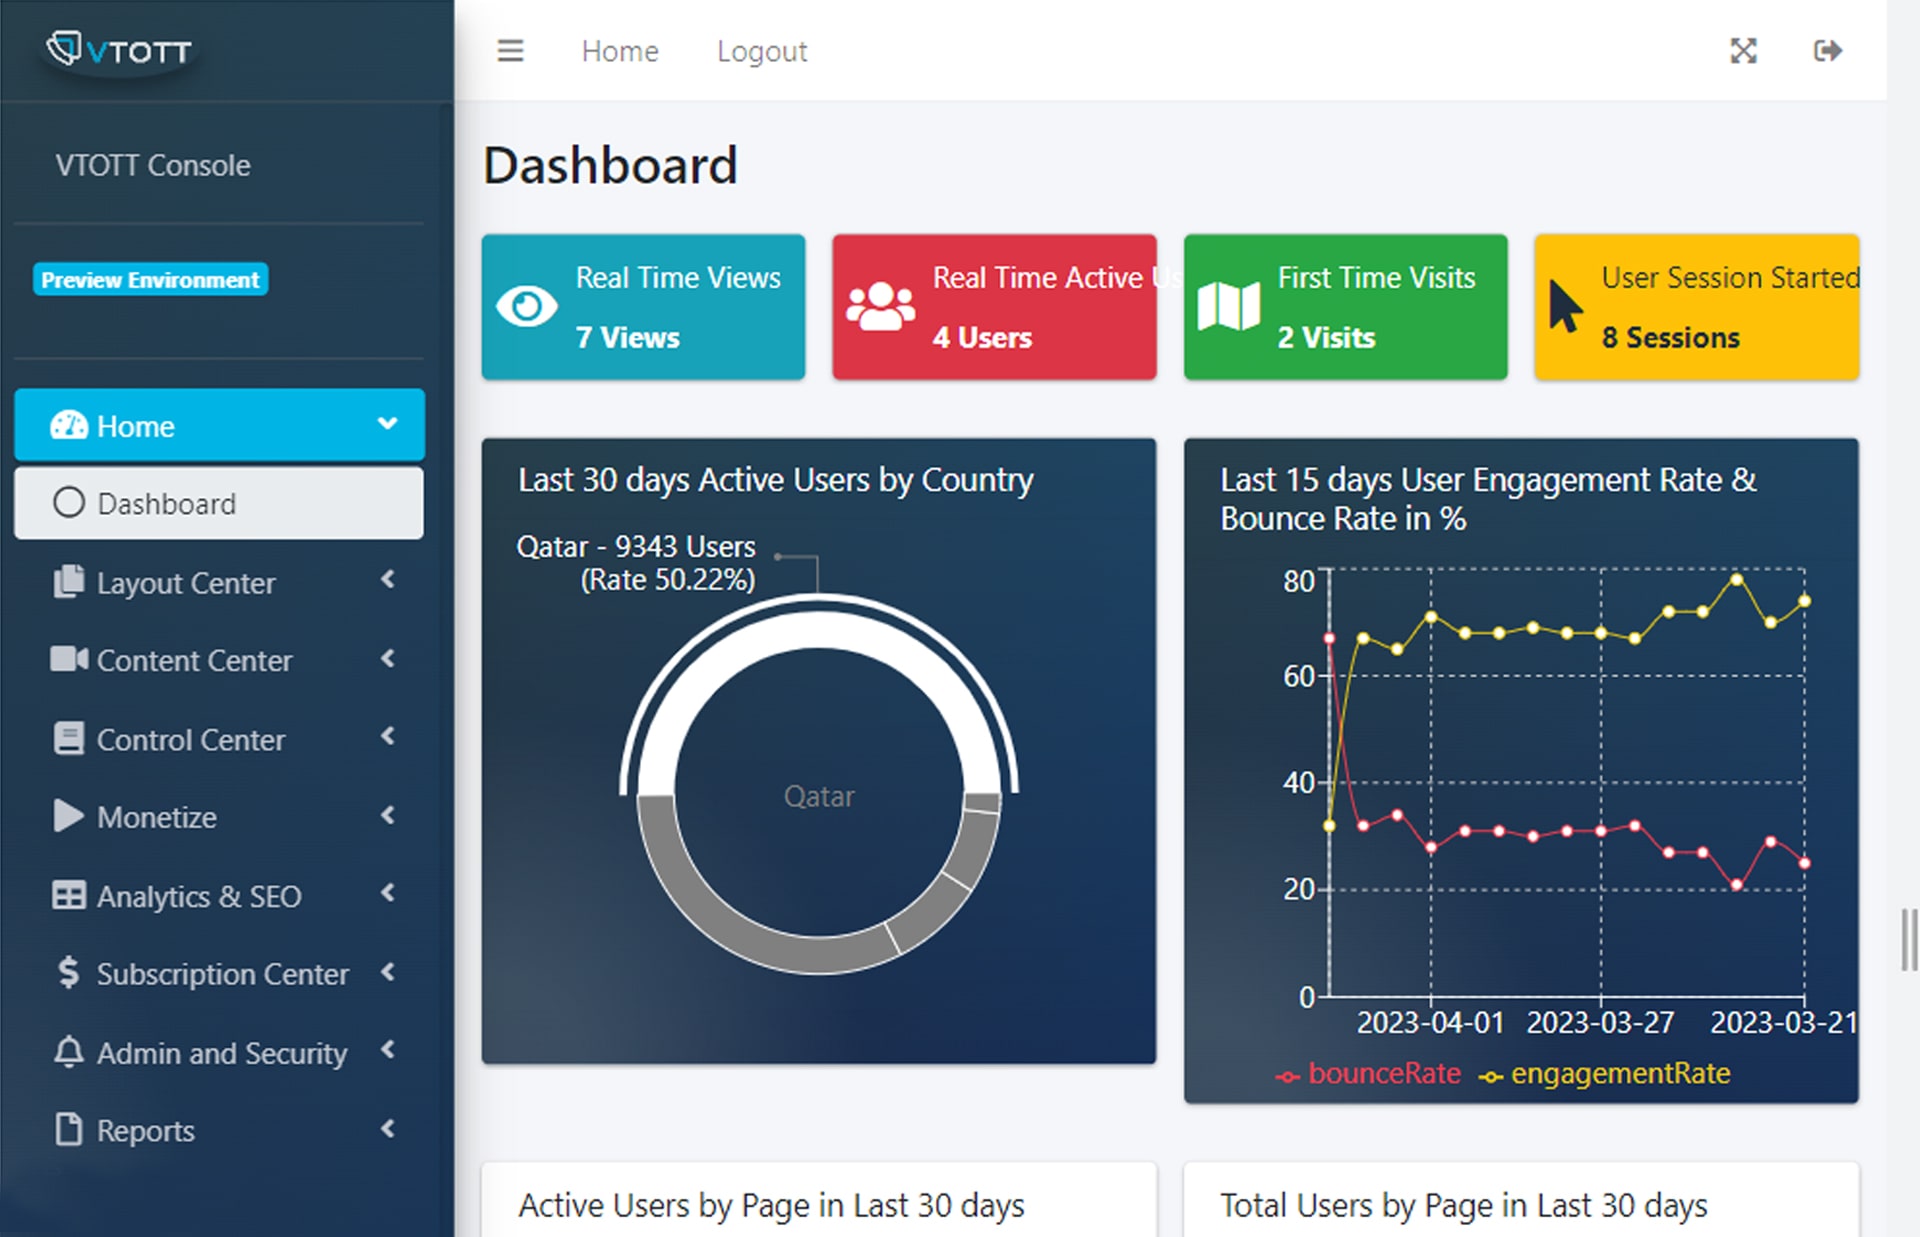The height and width of the screenshot is (1237, 1920).
Task: Click '4 Users' count text
Action: [982, 338]
